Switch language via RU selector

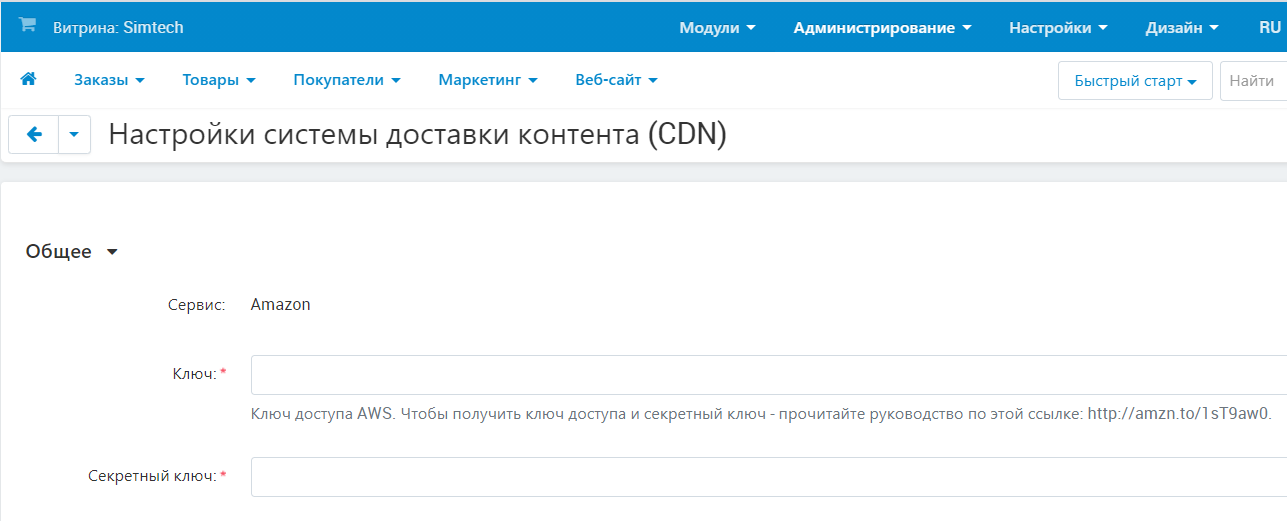pyautogui.click(x=1270, y=28)
